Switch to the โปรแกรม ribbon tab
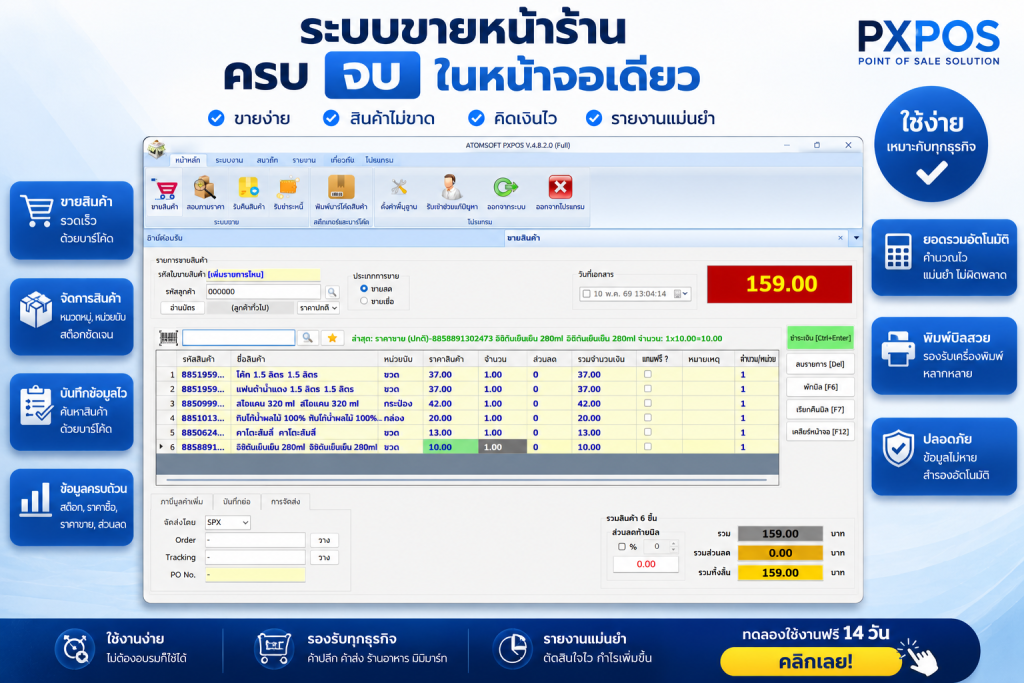Viewport: 1024px width, 683px height. 379,160
